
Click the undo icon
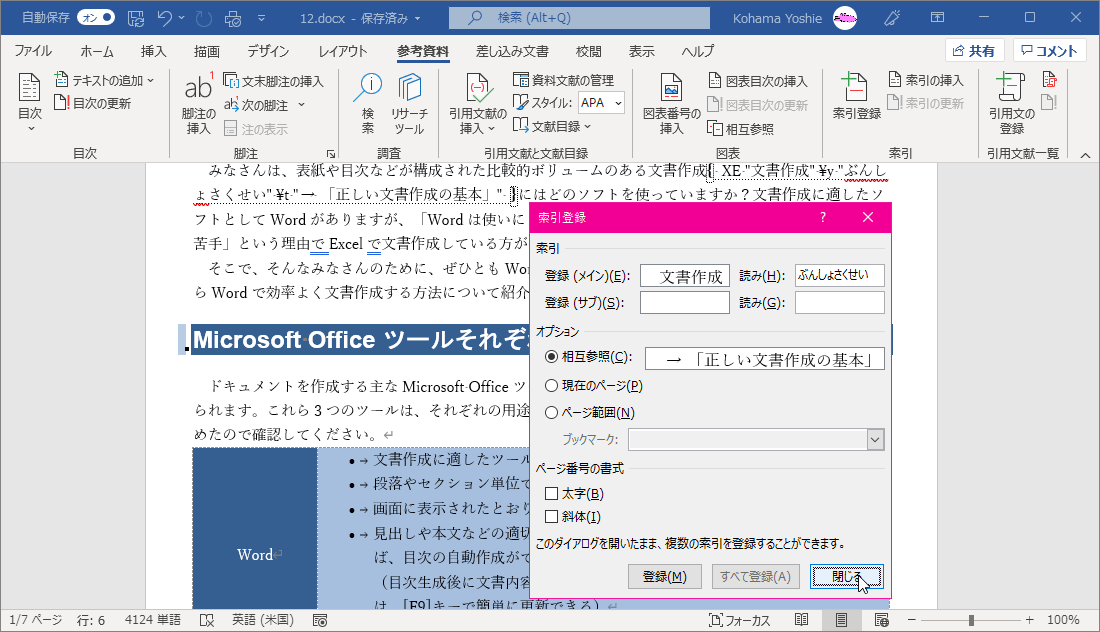coord(165,18)
